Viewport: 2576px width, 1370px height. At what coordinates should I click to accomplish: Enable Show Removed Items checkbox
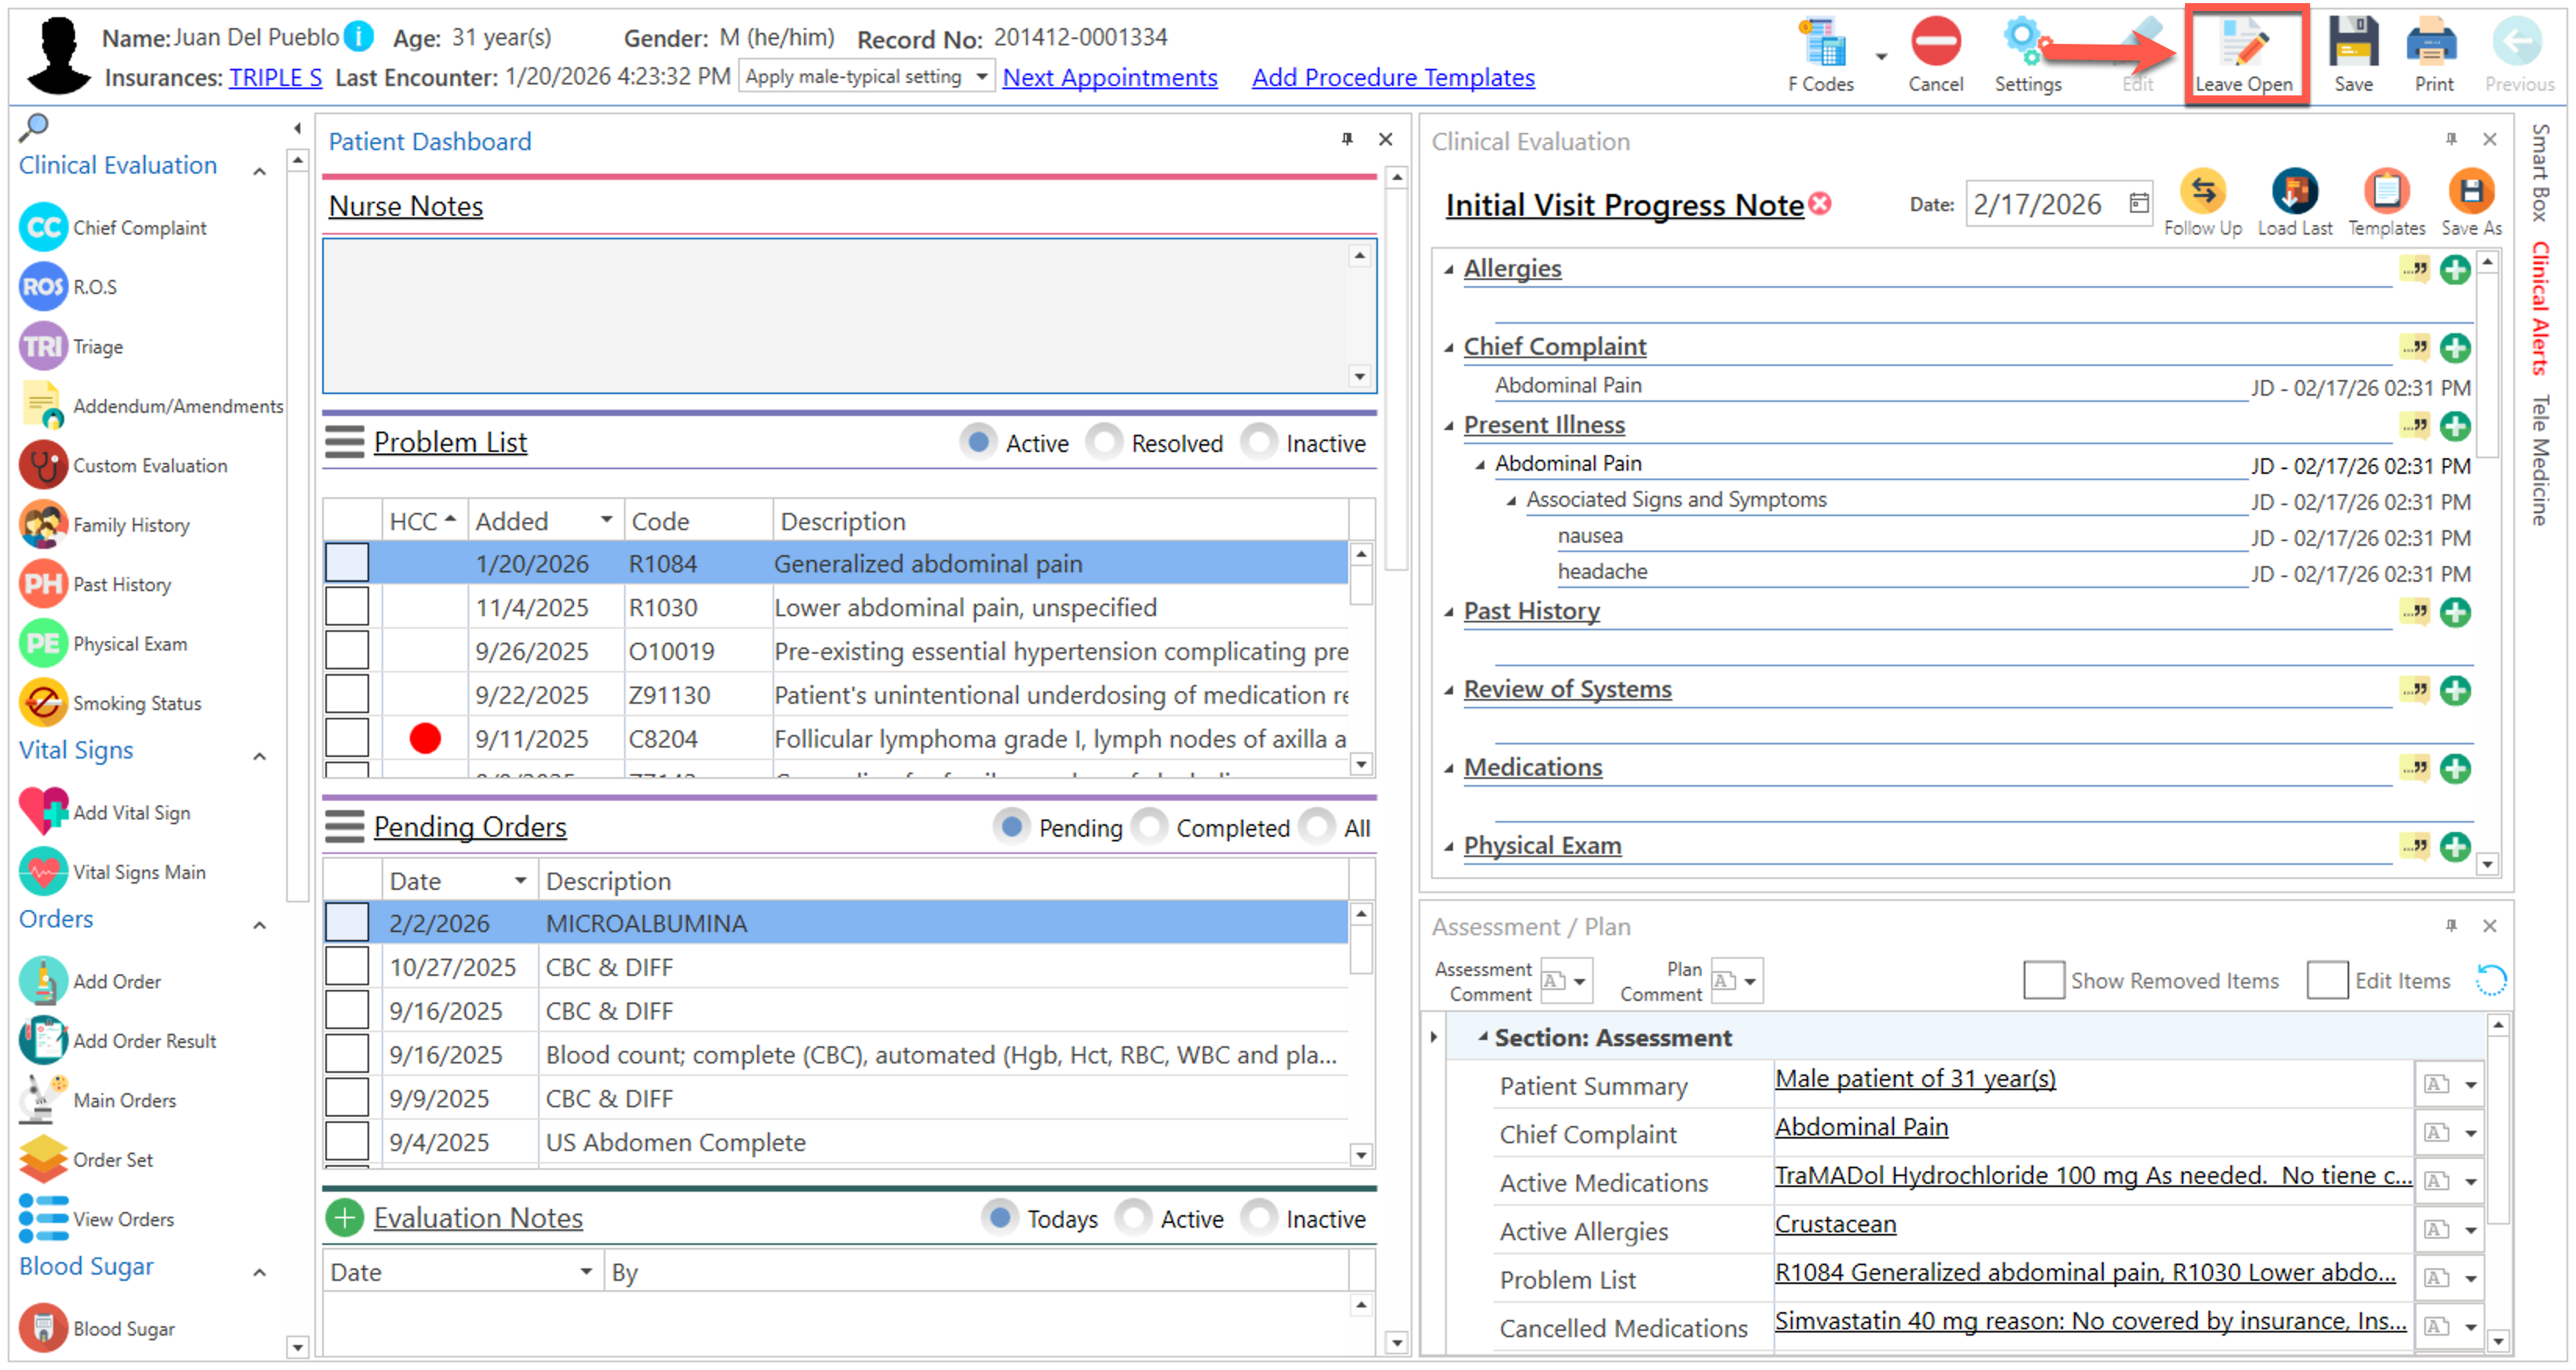(2043, 980)
